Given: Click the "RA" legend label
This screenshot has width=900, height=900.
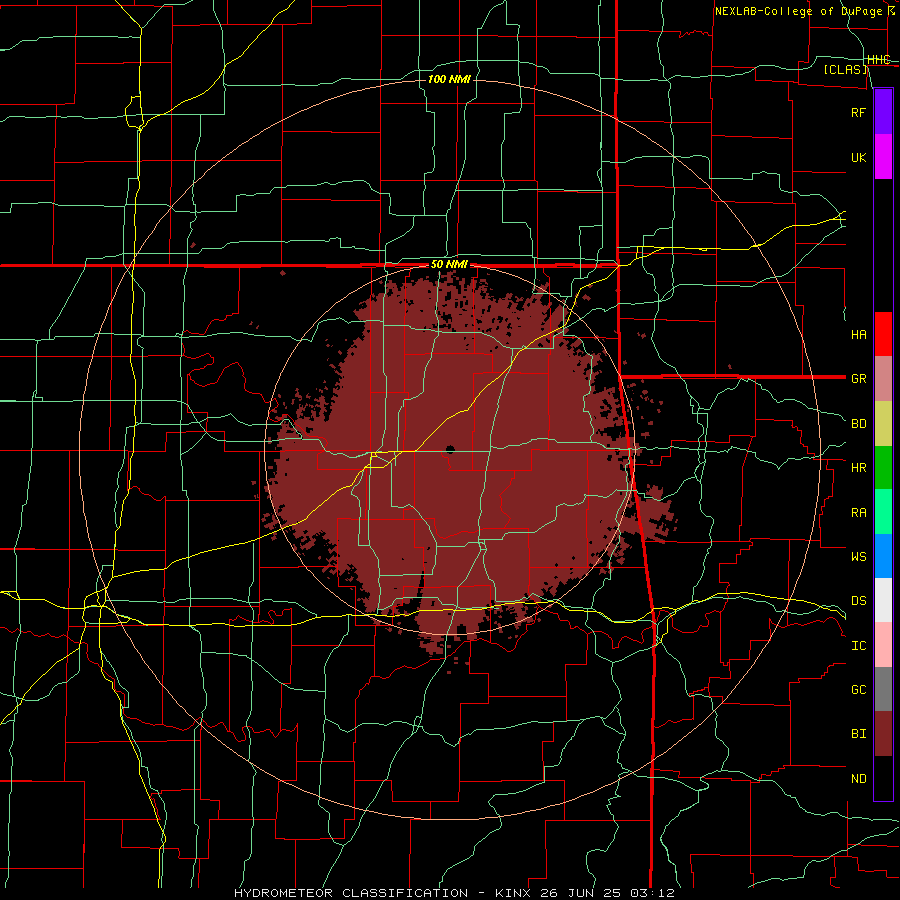Looking at the screenshot, I should click(x=858, y=513).
